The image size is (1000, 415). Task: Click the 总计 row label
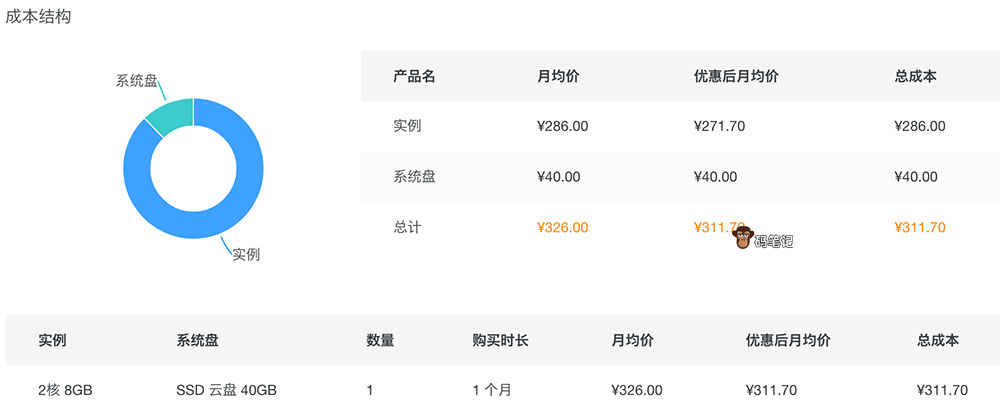pyautogui.click(x=407, y=227)
